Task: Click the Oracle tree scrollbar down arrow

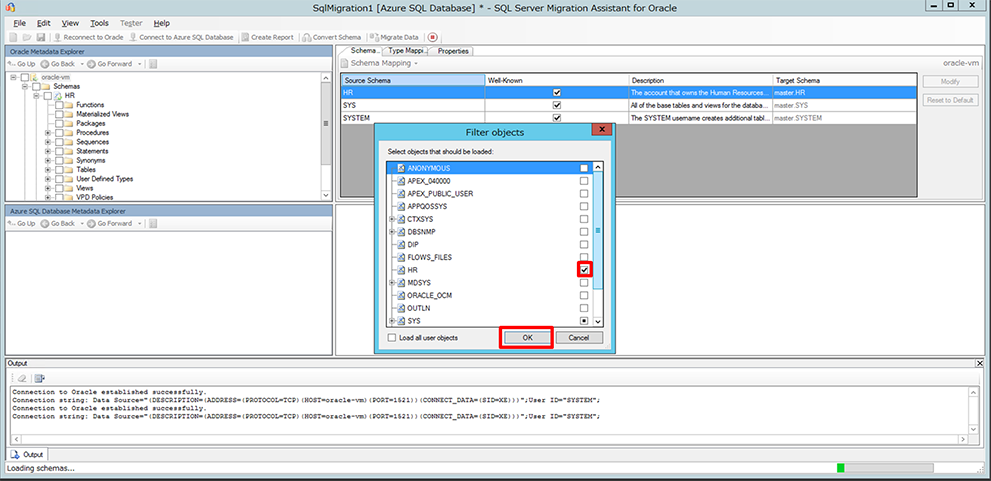Action: [x=326, y=196]
